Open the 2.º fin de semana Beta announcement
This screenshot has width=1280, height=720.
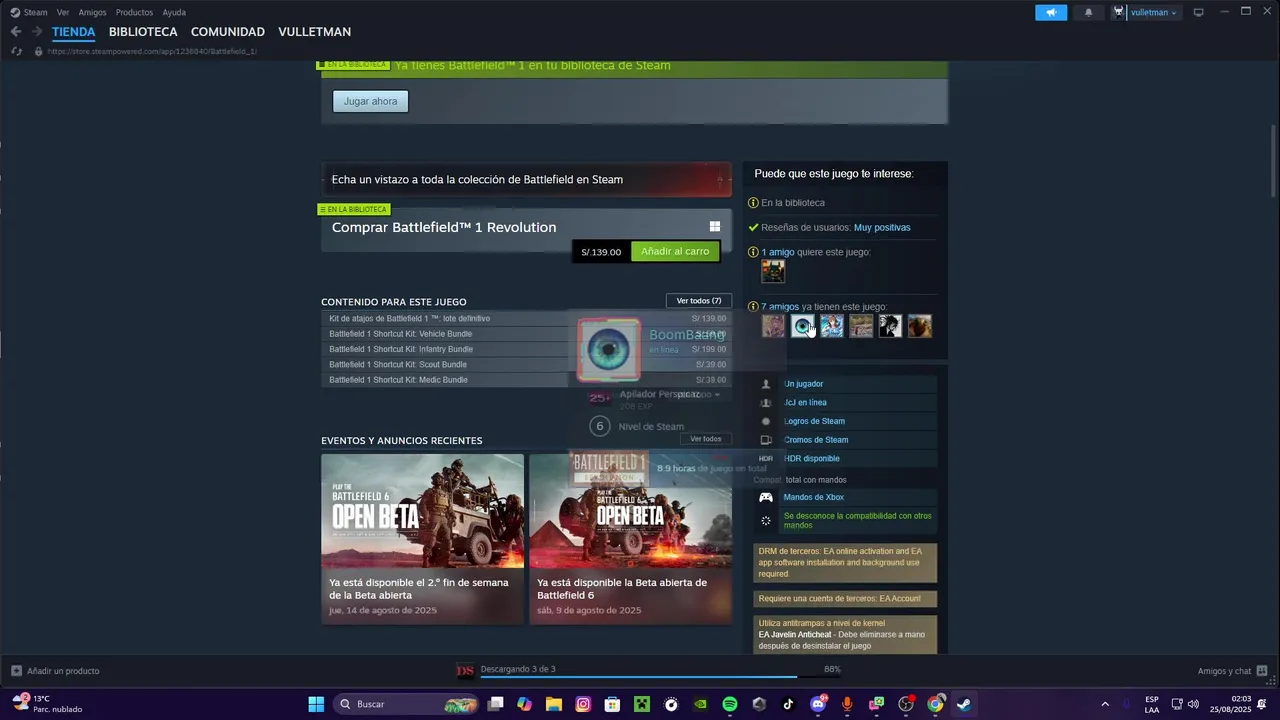coord(422,539)
